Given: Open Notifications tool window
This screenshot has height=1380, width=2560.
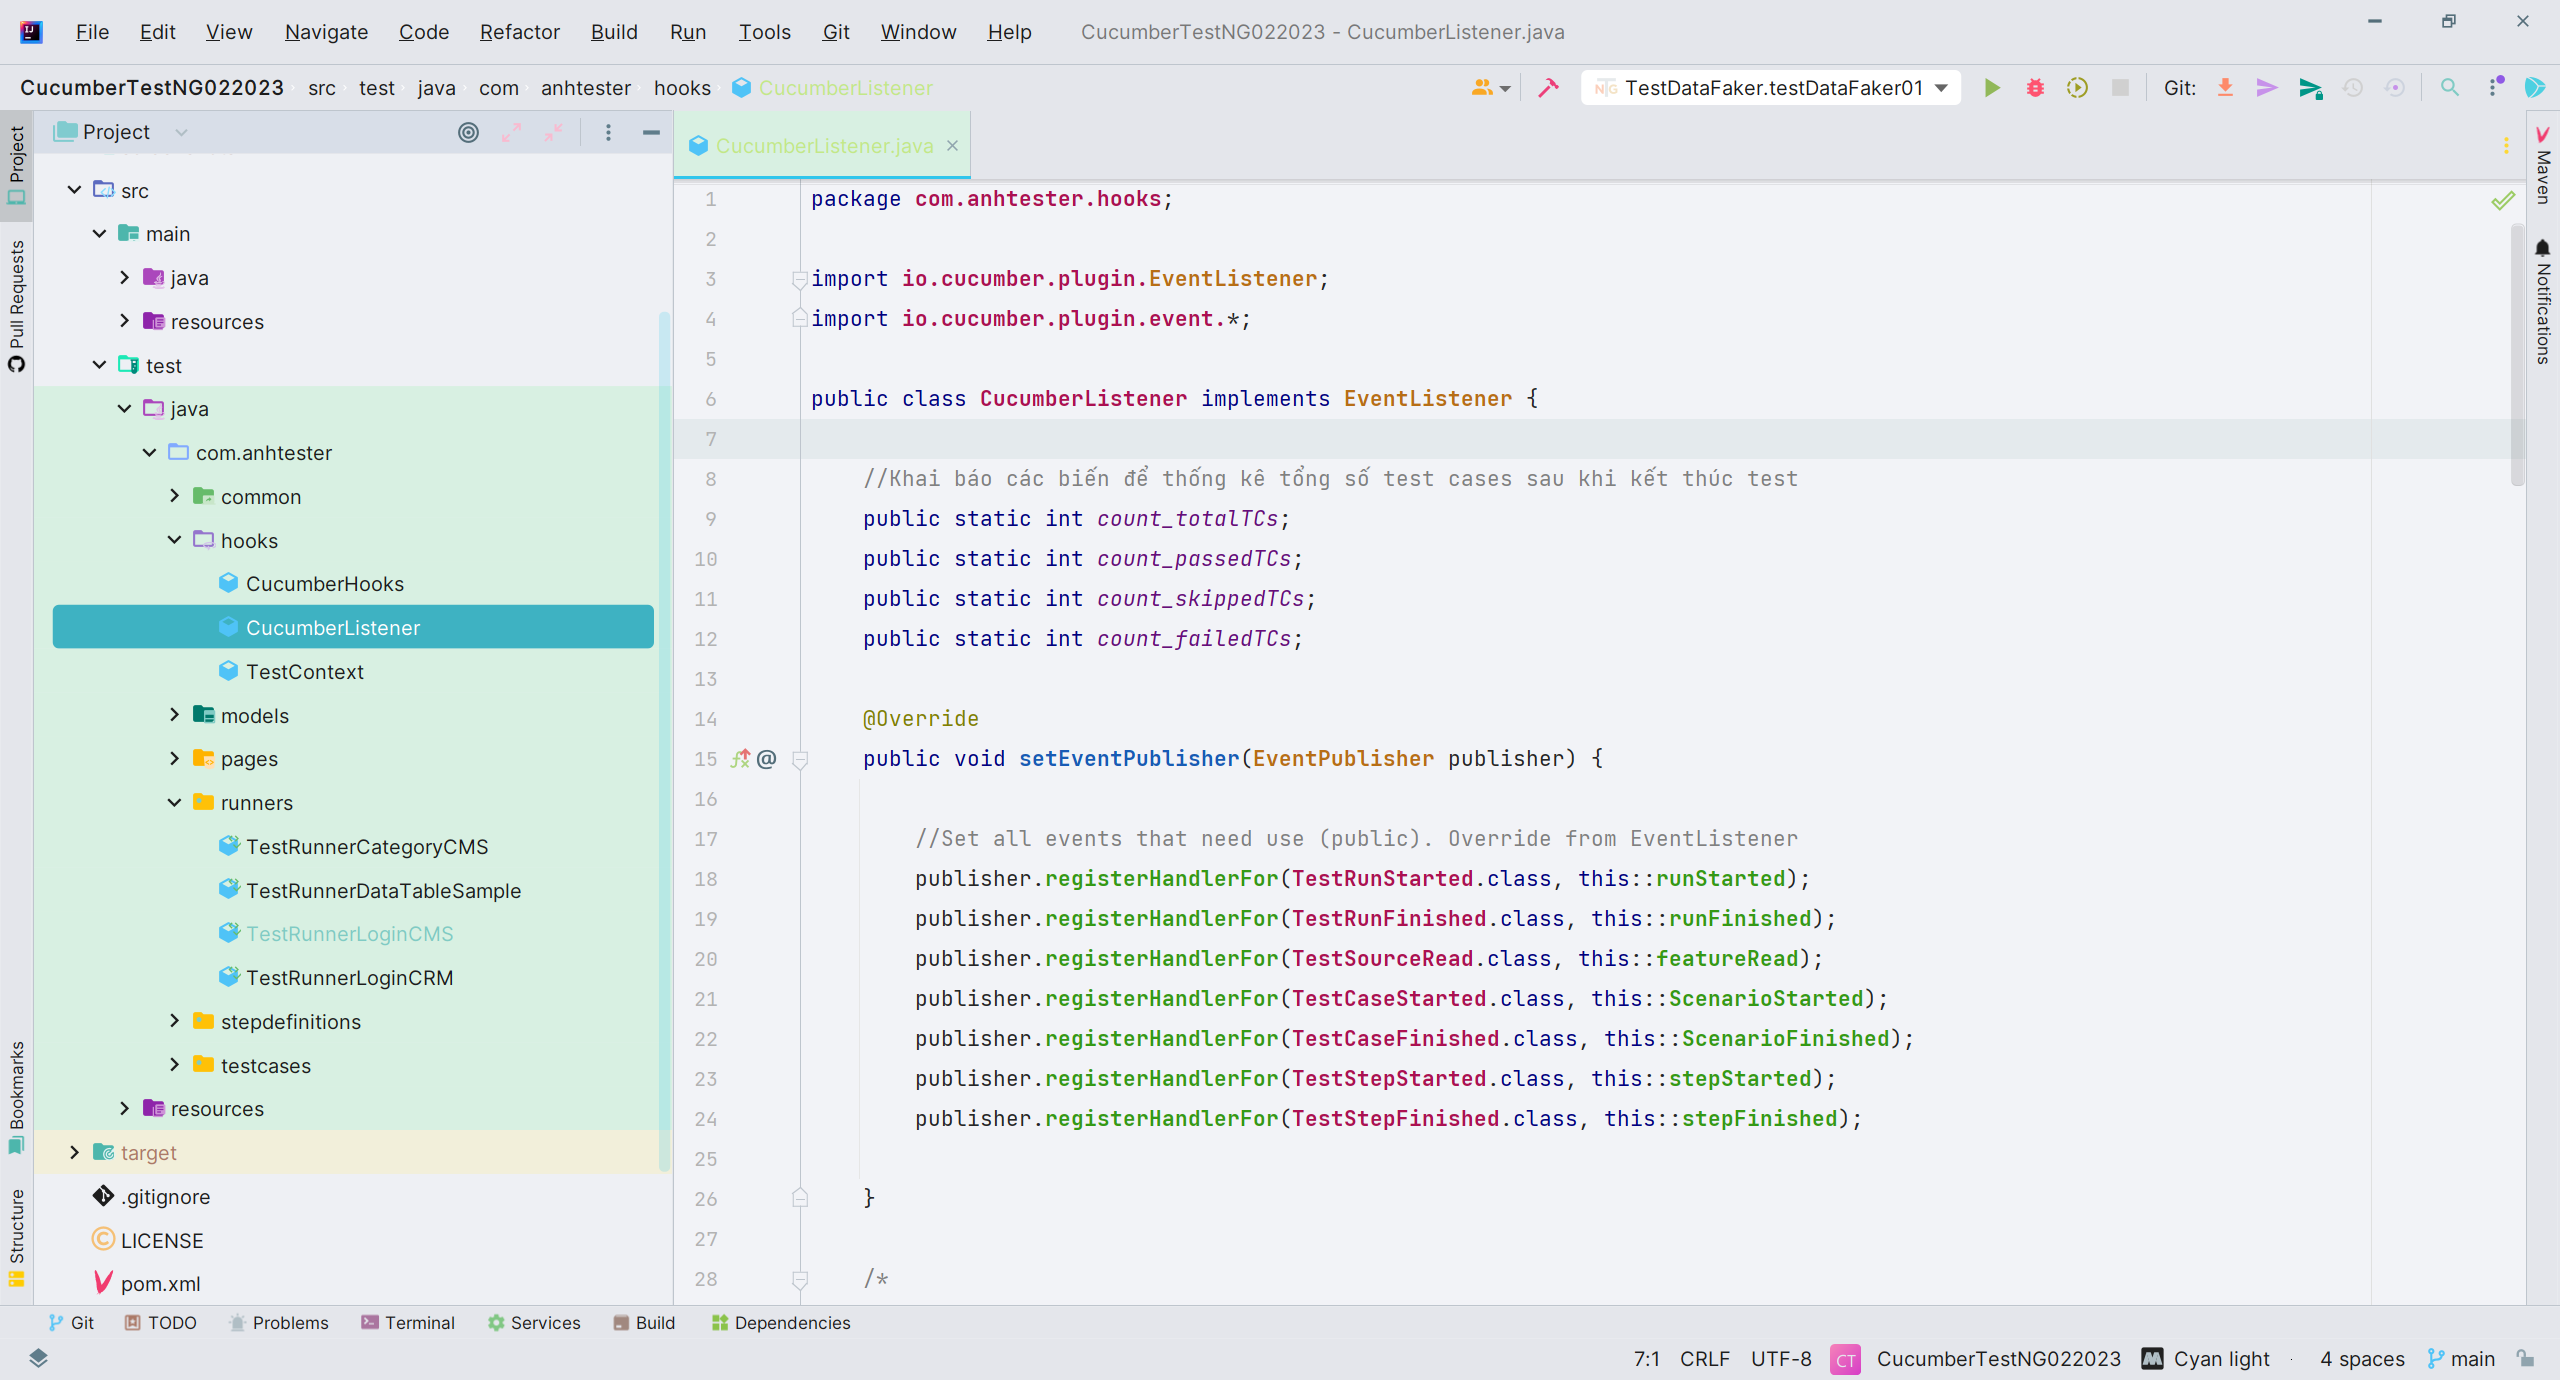Looking at the screenshot, I should pos(2543,301).
